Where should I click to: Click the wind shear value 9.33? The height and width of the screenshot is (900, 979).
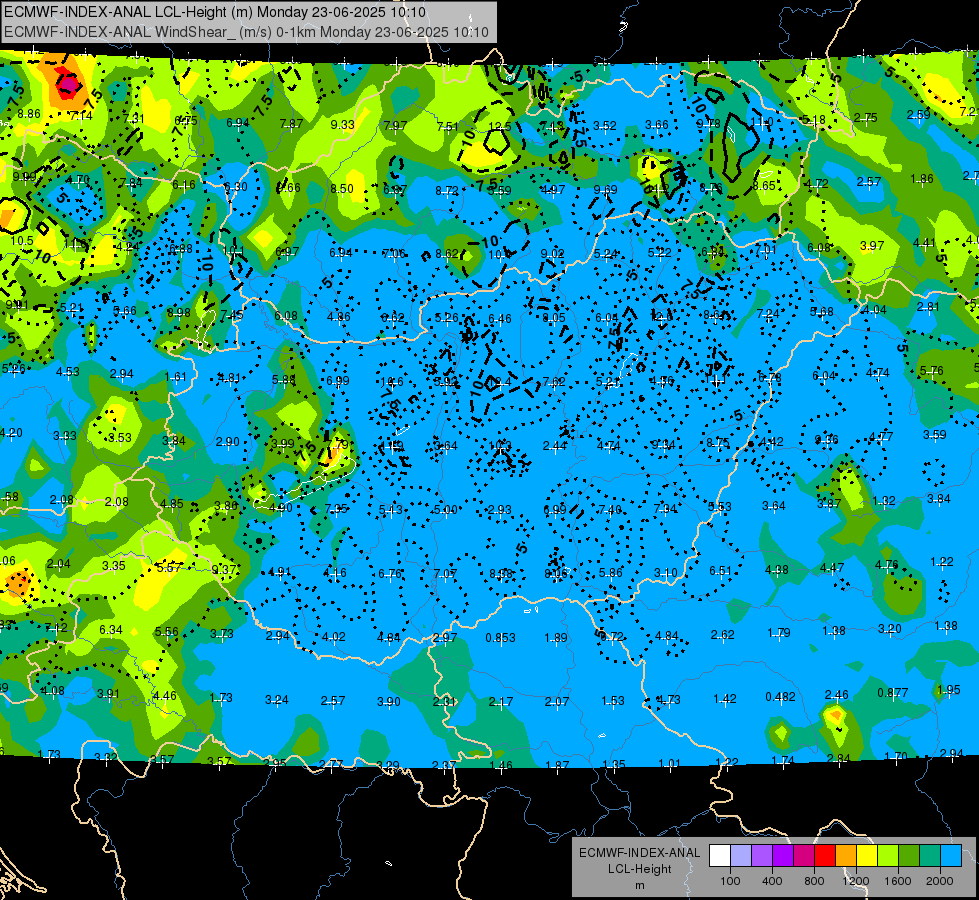(343, 125)
